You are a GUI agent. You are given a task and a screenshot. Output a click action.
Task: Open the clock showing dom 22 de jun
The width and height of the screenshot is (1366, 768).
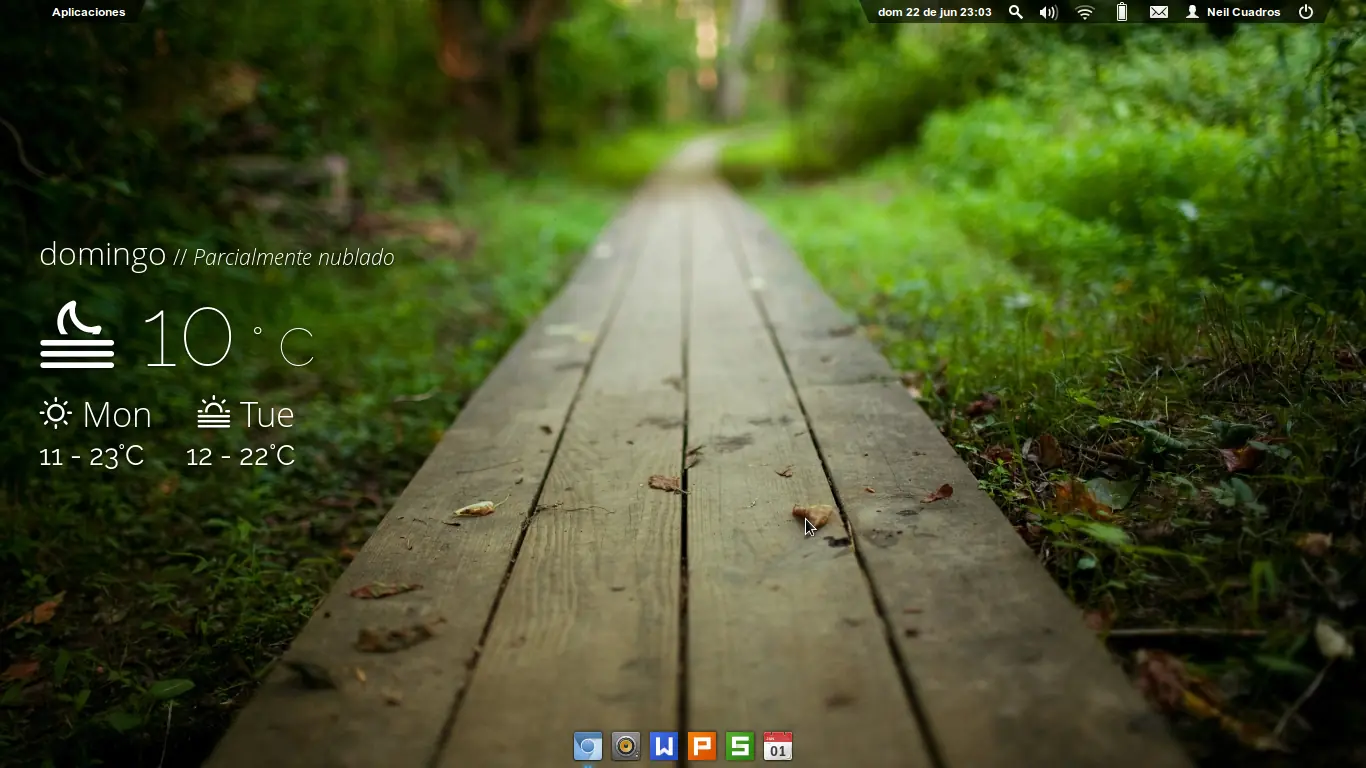click(x=934, y=12)
